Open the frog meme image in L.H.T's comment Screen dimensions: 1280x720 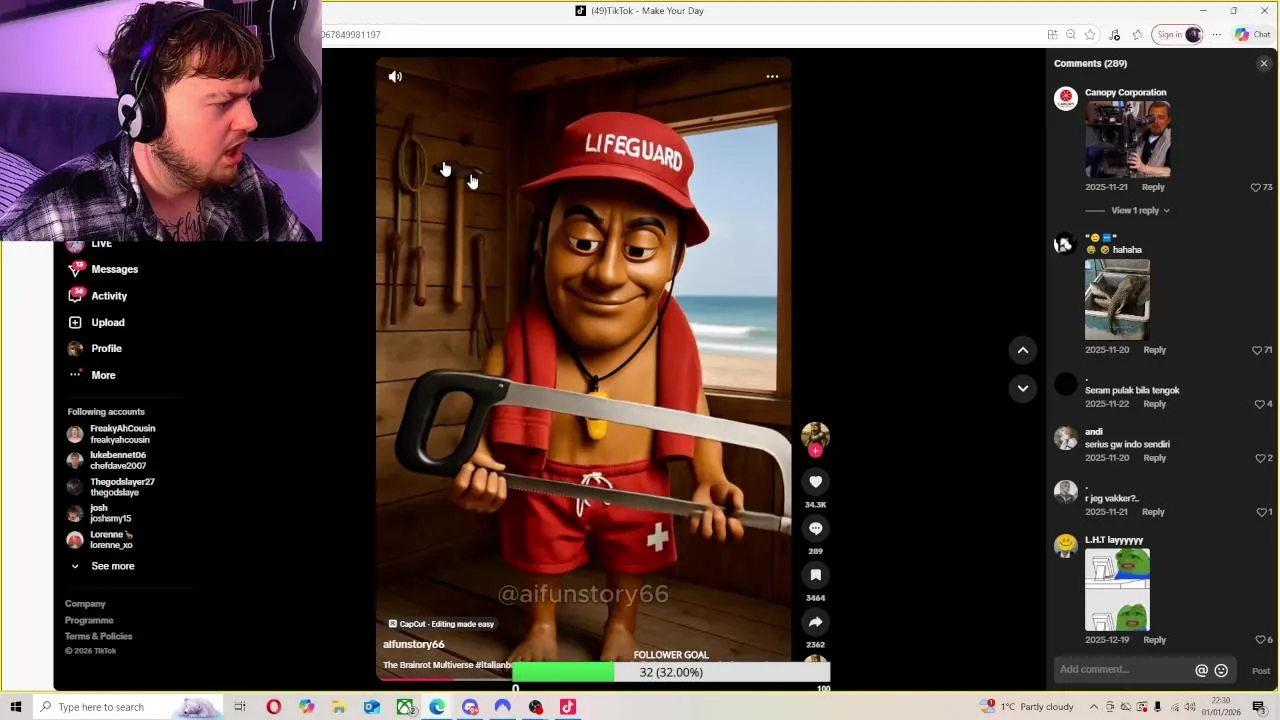click(1117, 589)
